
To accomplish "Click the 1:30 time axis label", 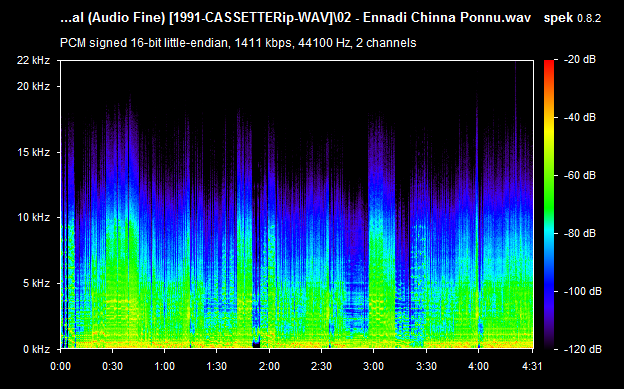I will click(x=216, y=366).
